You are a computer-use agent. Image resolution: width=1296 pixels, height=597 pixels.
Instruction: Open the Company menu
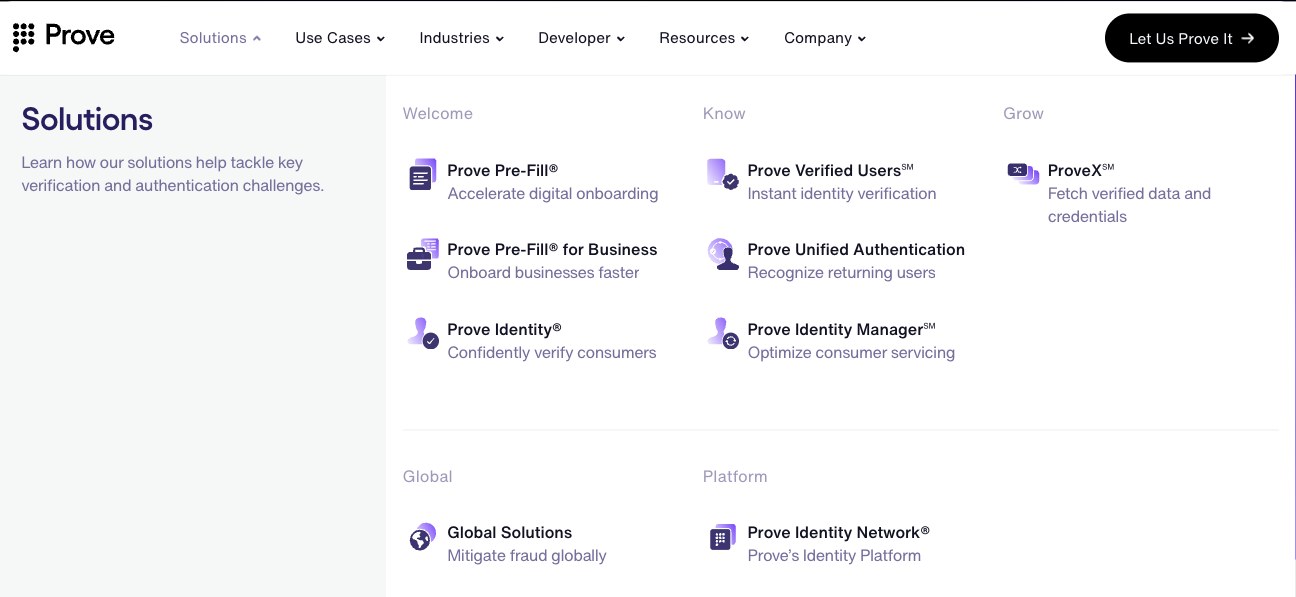click(x=824, y=38)
